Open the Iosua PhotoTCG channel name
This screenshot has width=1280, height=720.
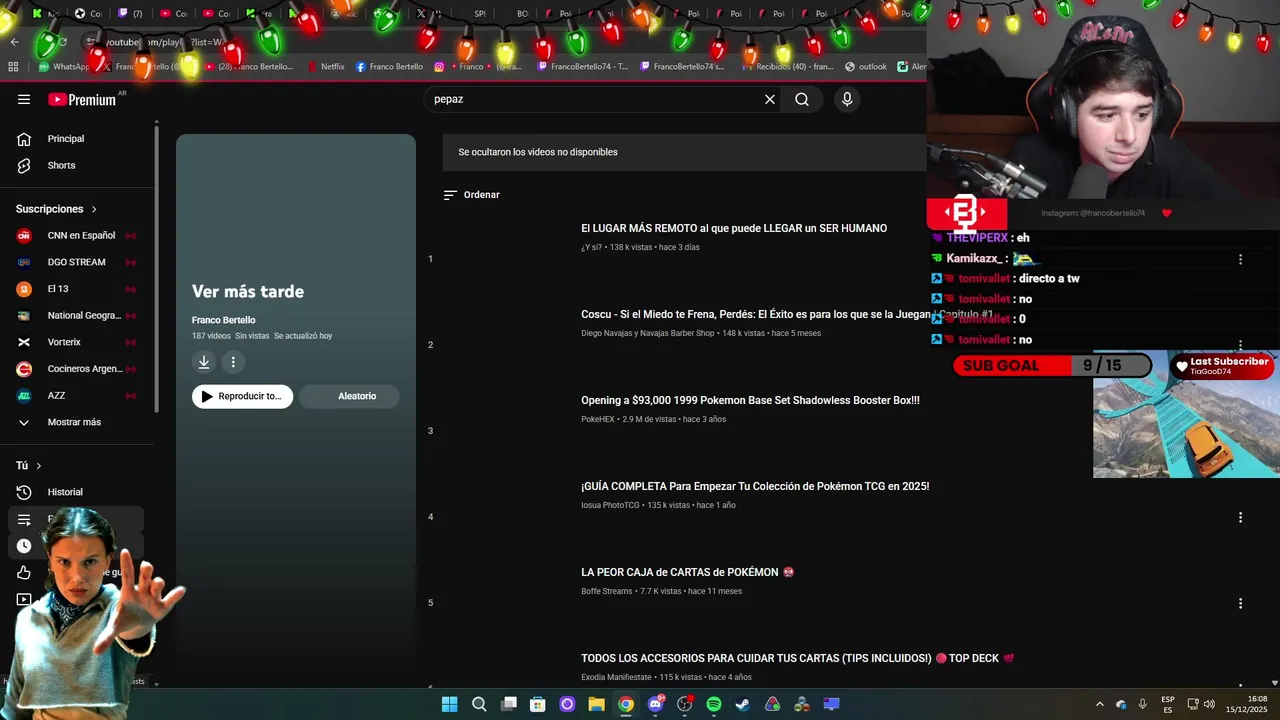610,505
